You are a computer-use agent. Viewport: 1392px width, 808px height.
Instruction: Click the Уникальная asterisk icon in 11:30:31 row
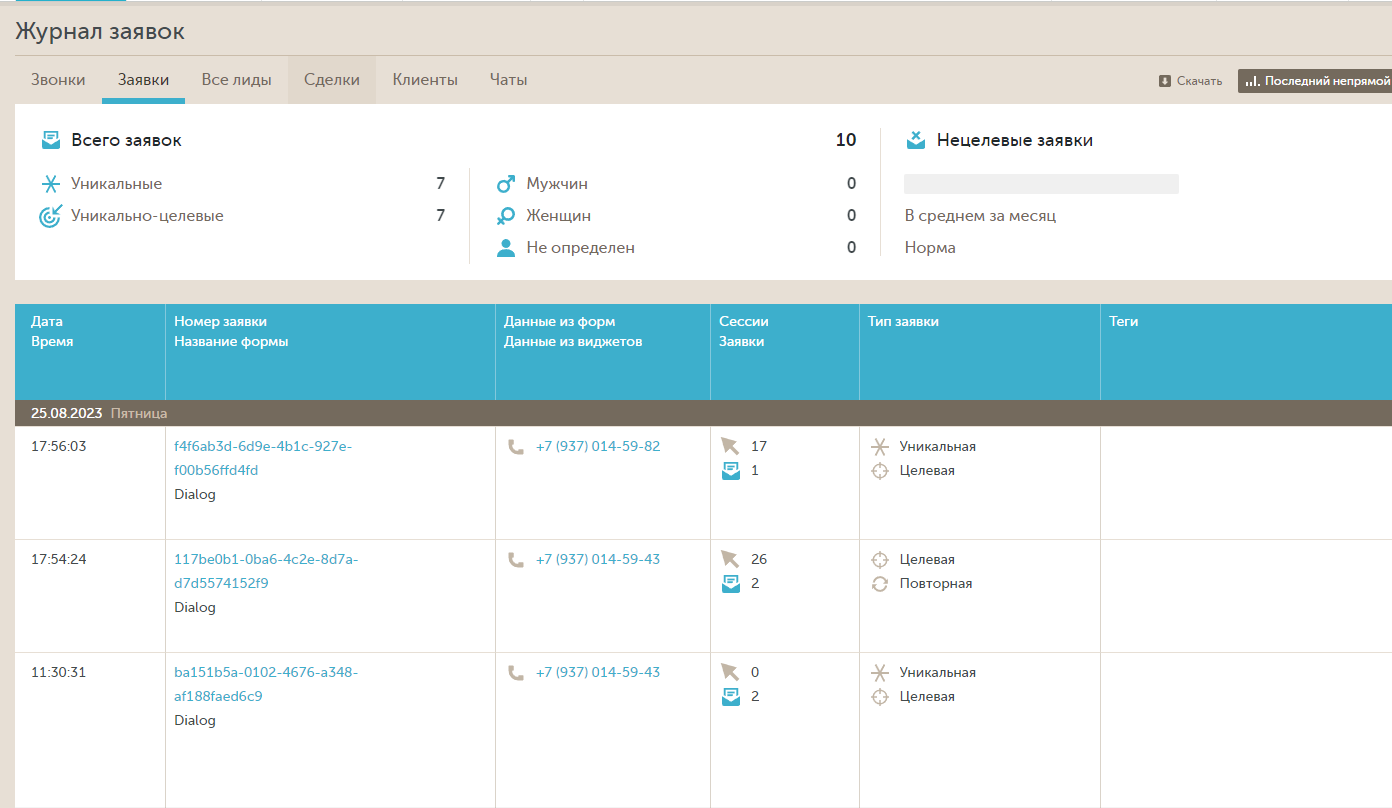pos(880,673)
